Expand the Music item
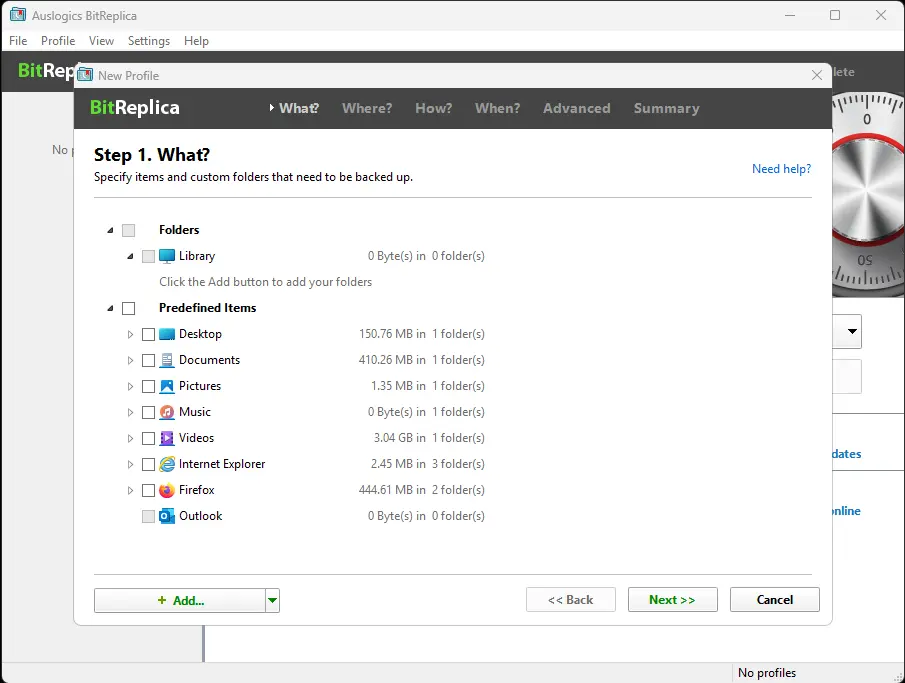The height and width of the screenshot is (683, 905). [x=130, y=412]
